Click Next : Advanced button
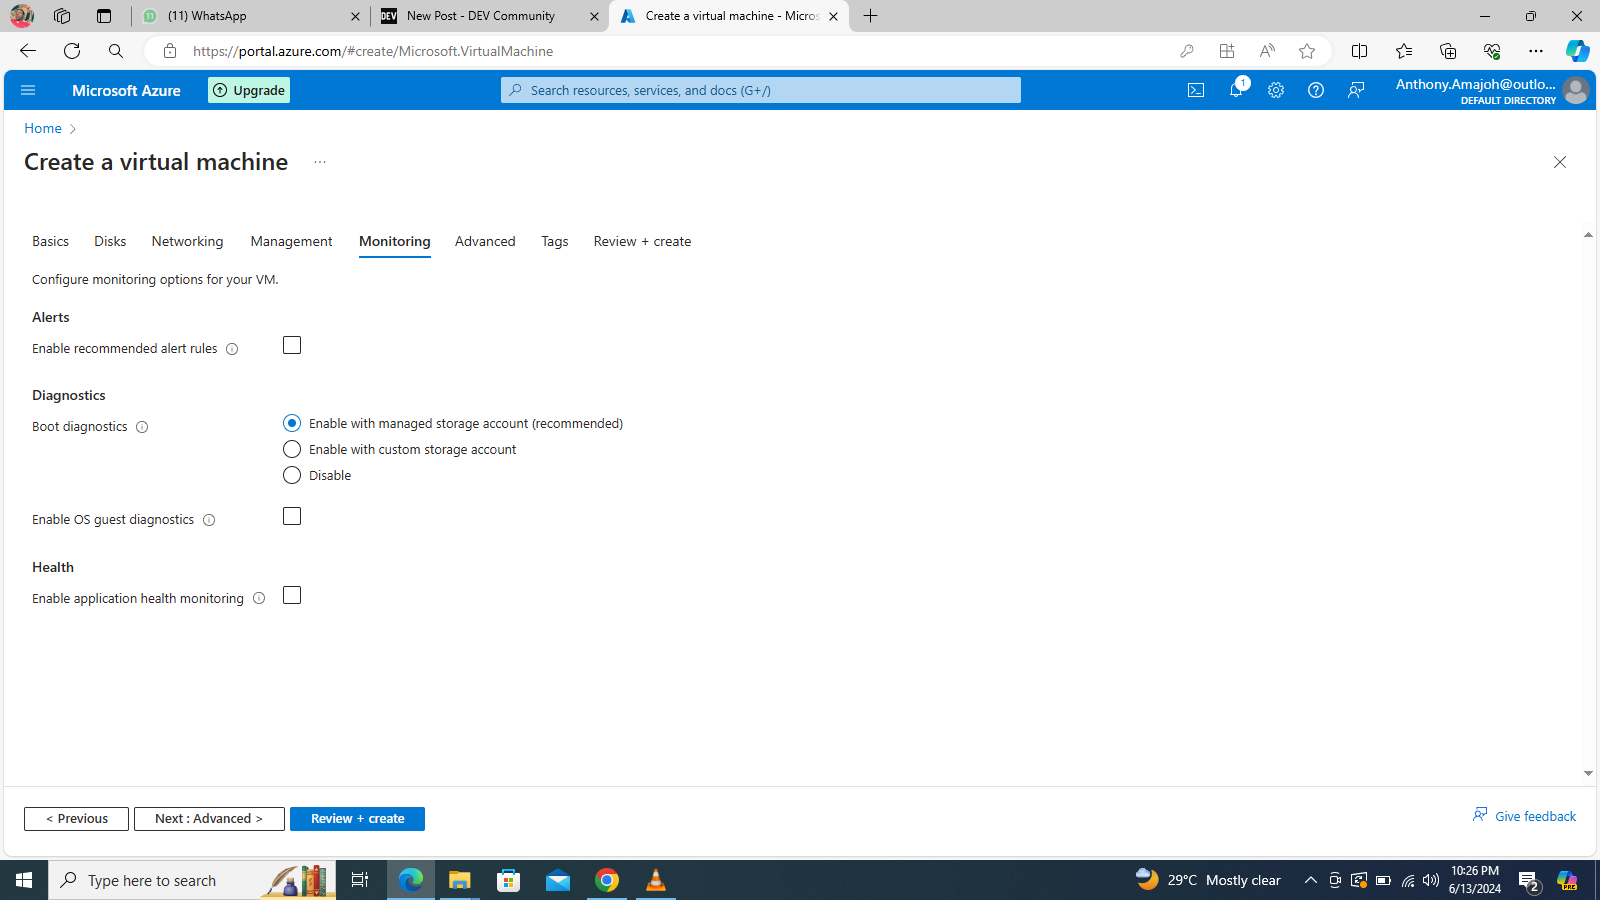 pyautogui.click(x=209, y=819)
